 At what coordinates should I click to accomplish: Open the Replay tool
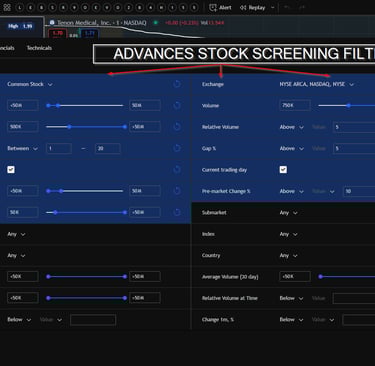click(x=253, y=8)
